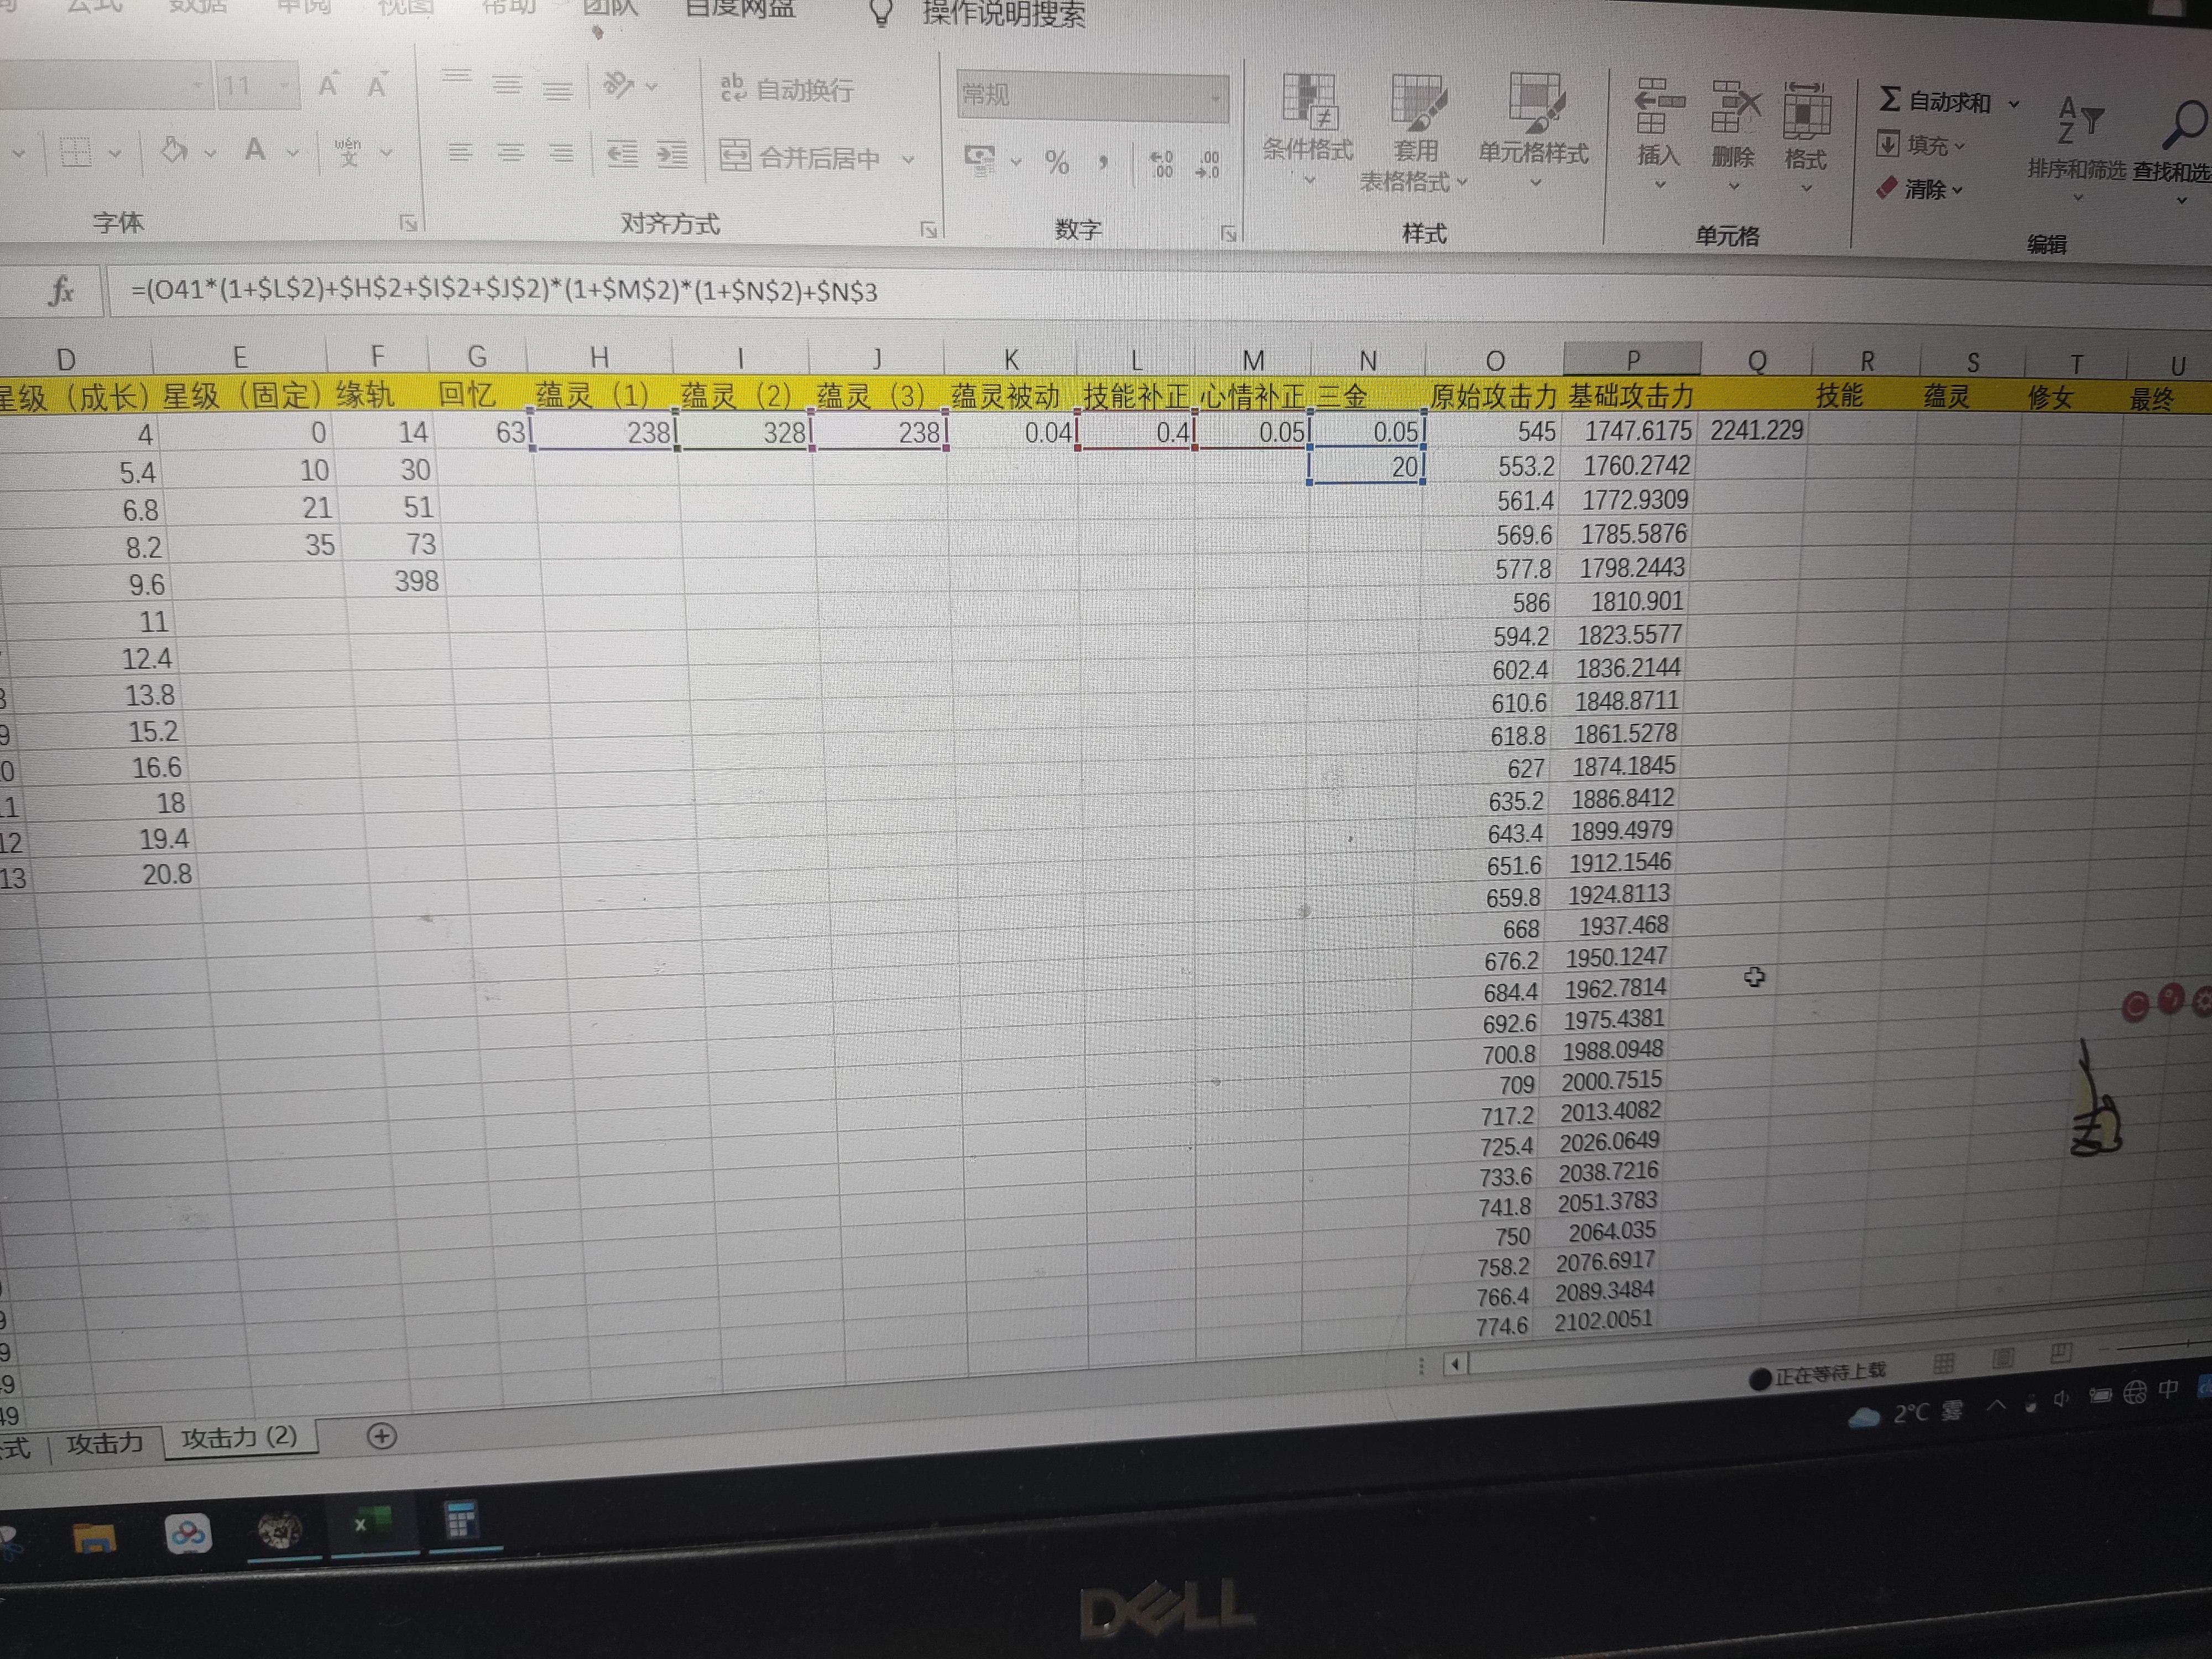The width and height of the screenshot is (2212, 1659).
Task: Open the 数字 dialog launcher
Action: 1228,234
